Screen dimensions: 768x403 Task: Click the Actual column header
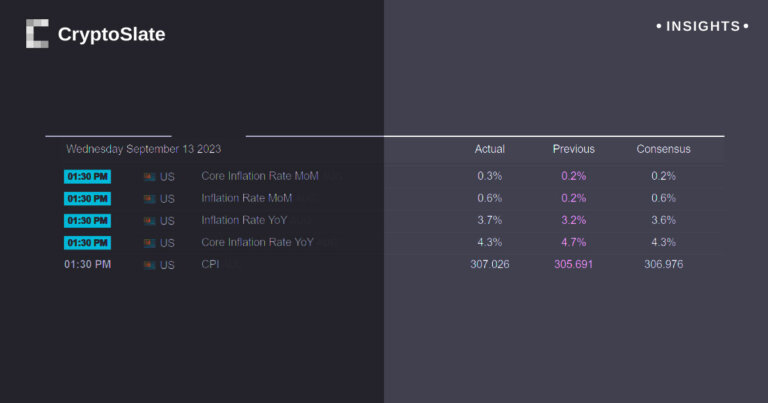click(x=490, y=149)
